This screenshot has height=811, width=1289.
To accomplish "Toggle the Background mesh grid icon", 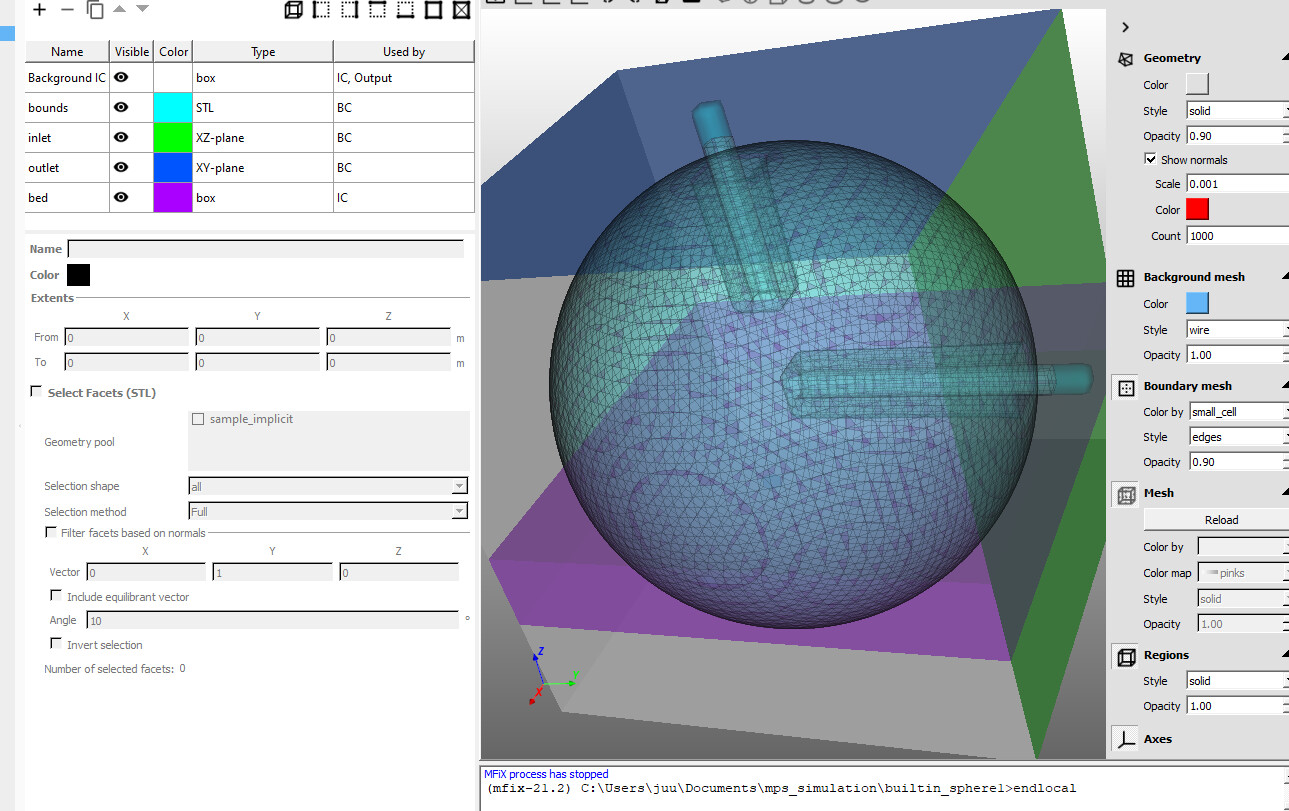I will coord(1126,278).
